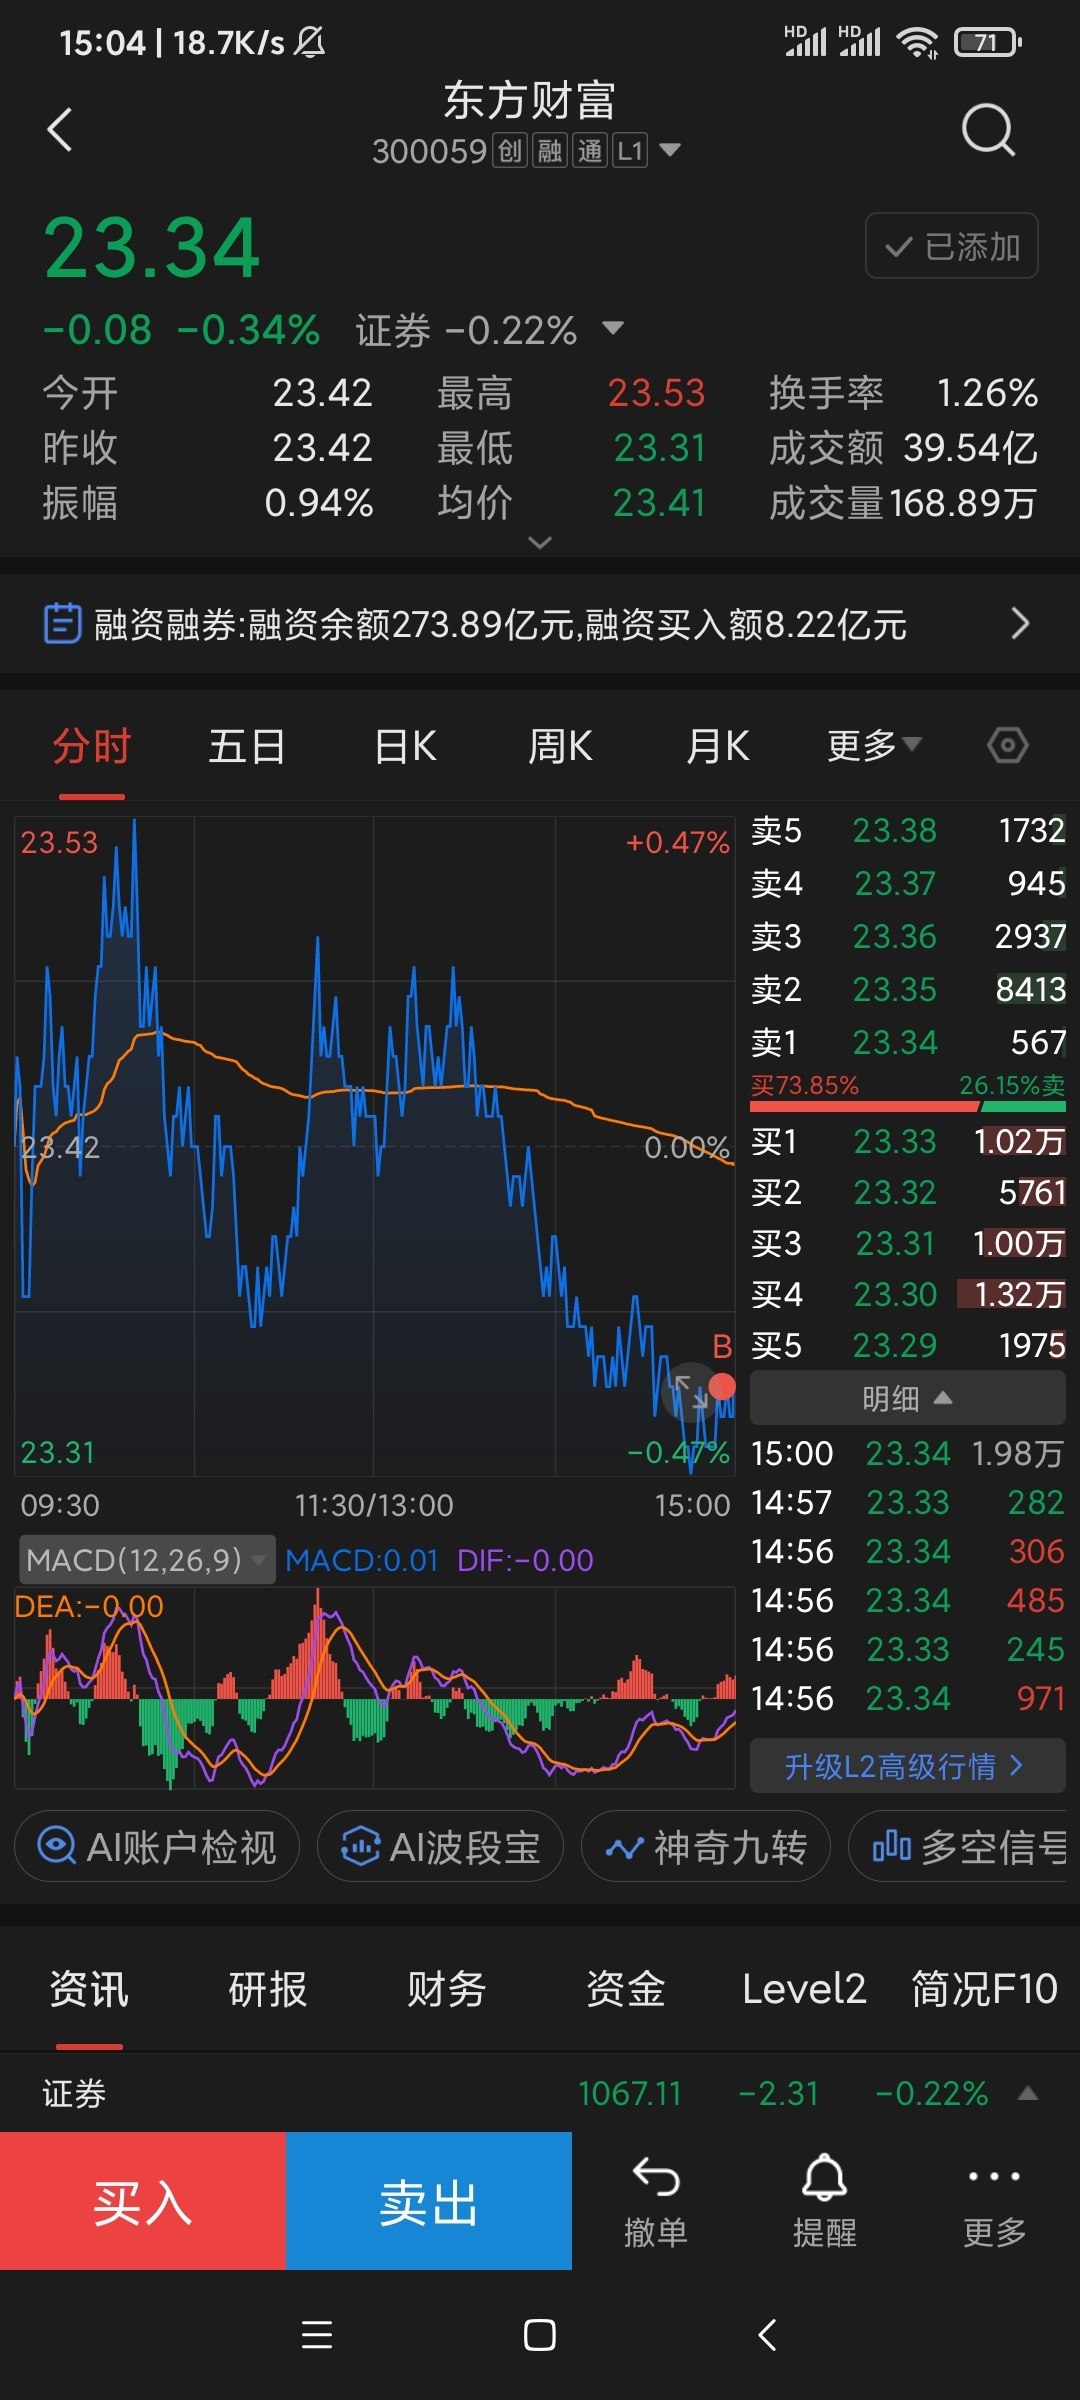Tap the blue 卖出 sell button
The width and height of the screenshot is (1080, 2400).
pyautogui.click(x=429, y=2201)
